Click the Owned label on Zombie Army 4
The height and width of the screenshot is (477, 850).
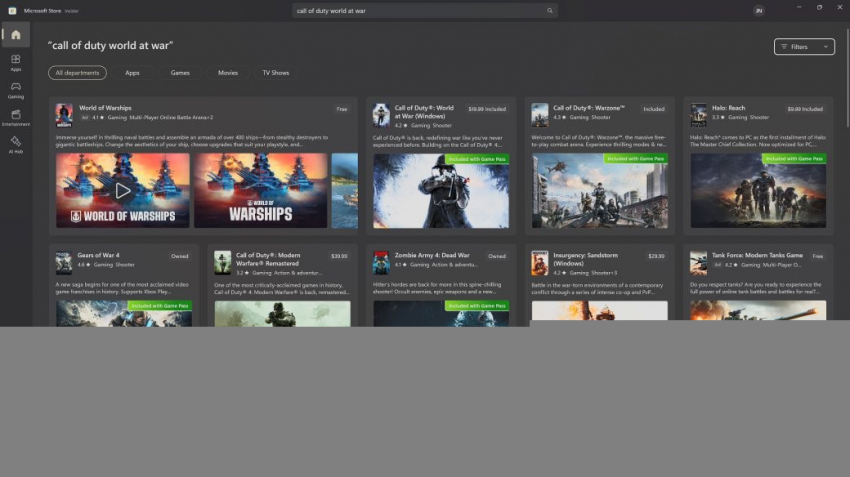(497, 256)
